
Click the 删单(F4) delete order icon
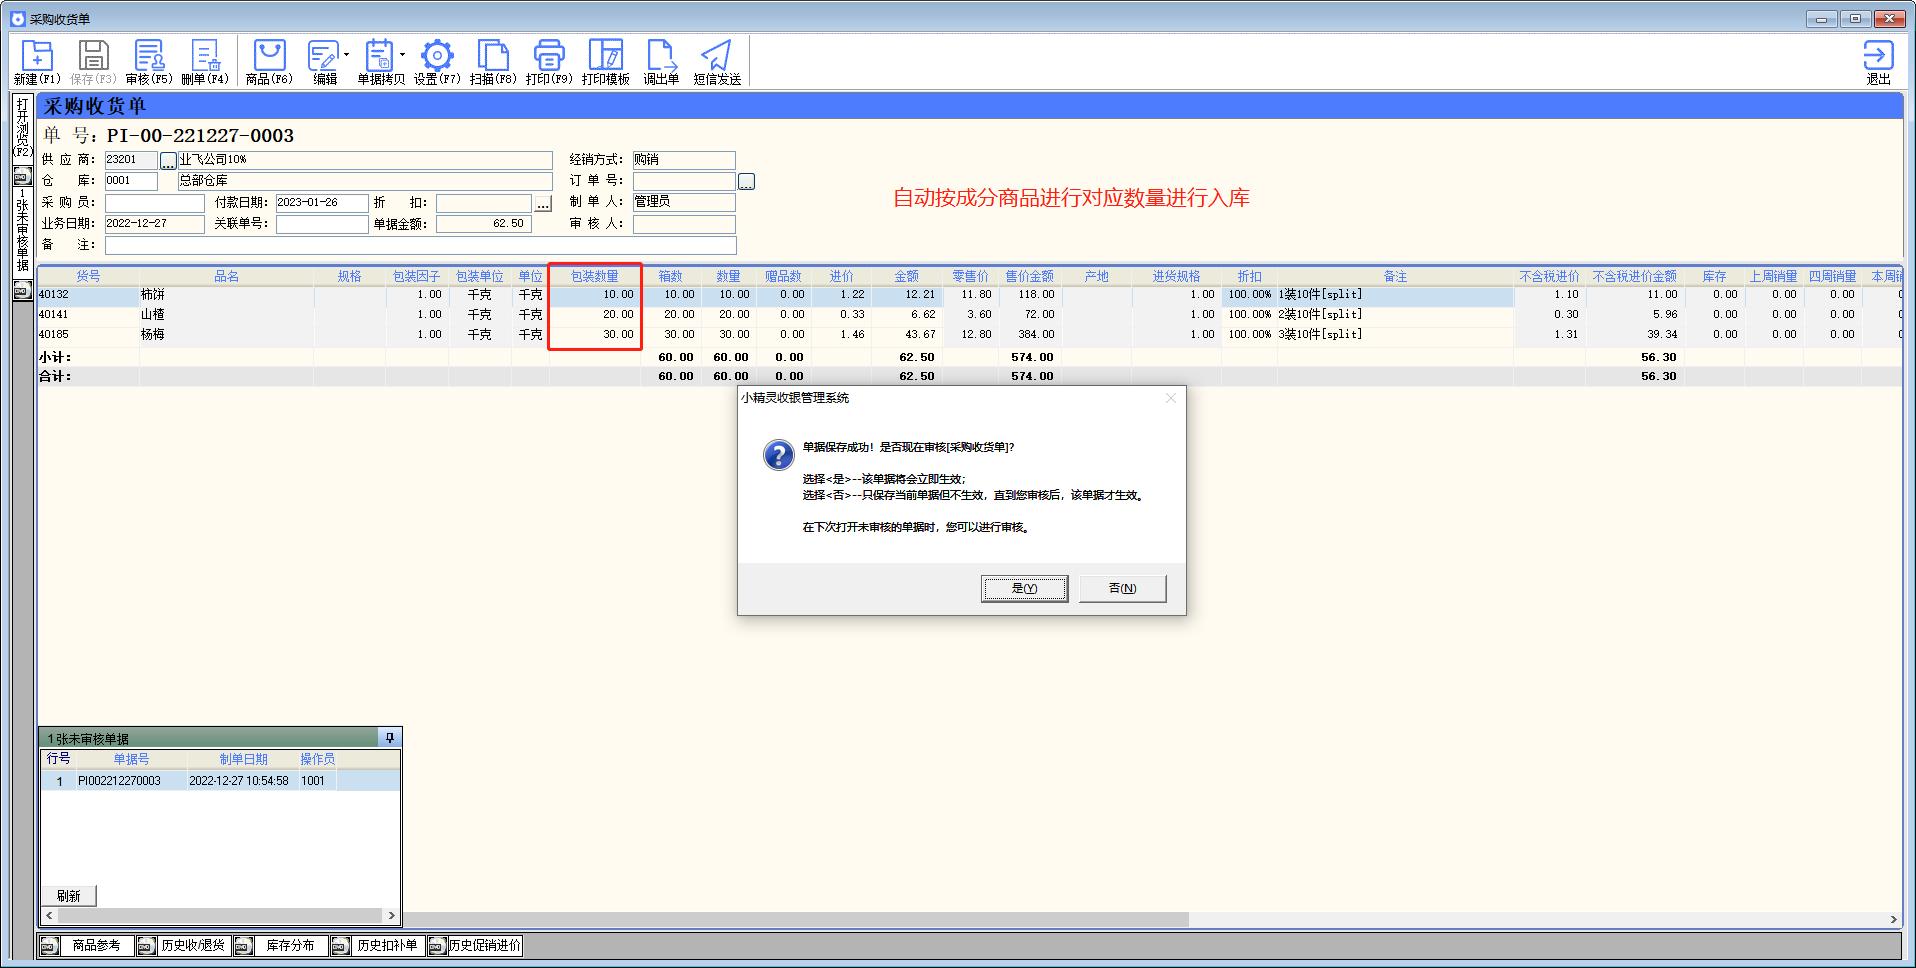(x=205, y=62)
